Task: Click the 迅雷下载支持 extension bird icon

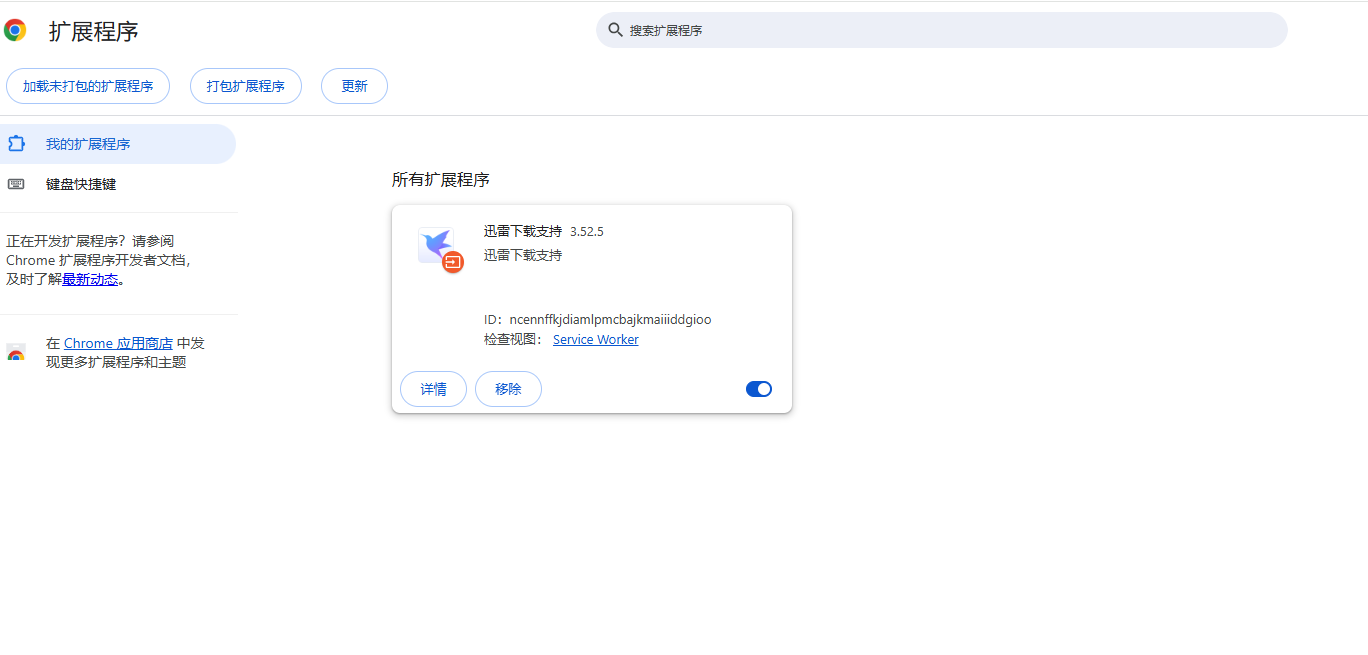Action: [436, 244]
